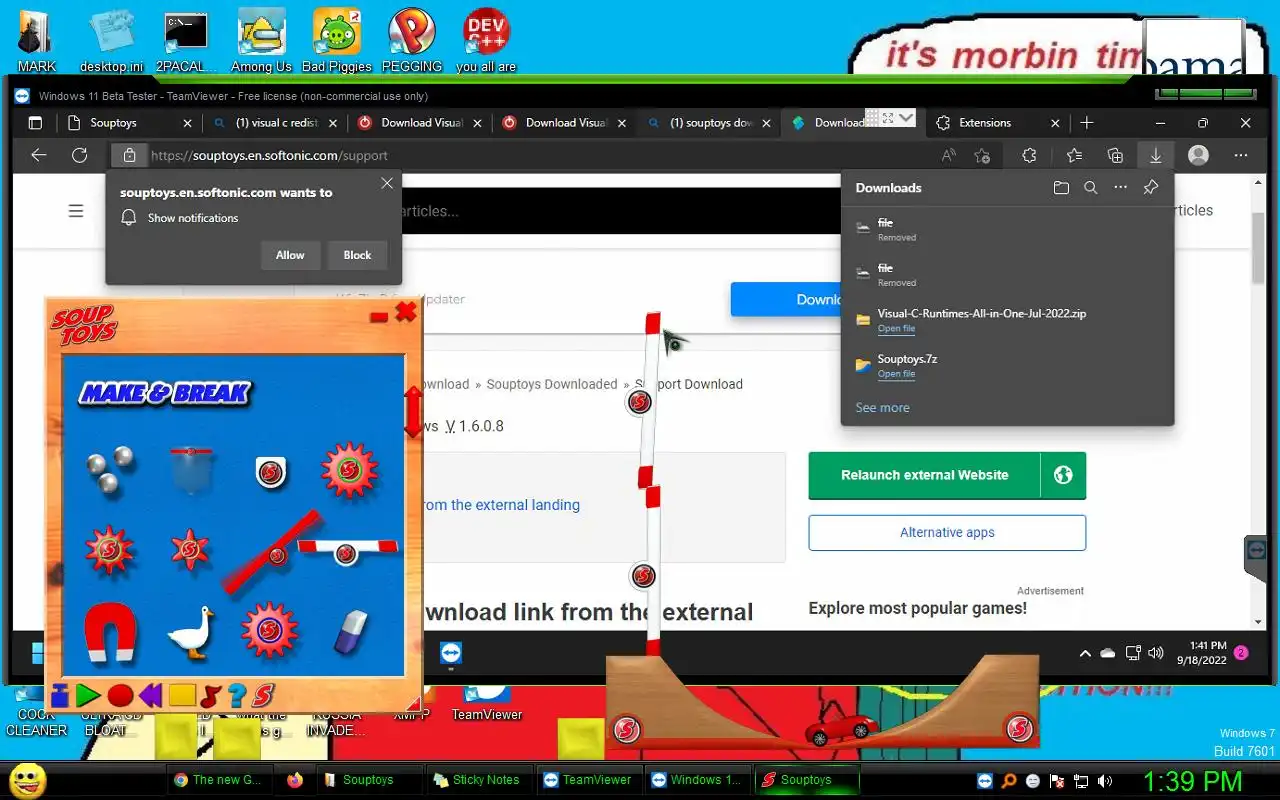Toggle the red music note sound icon
This screenshot has width=1280, height=800.
tap(210, 694)
